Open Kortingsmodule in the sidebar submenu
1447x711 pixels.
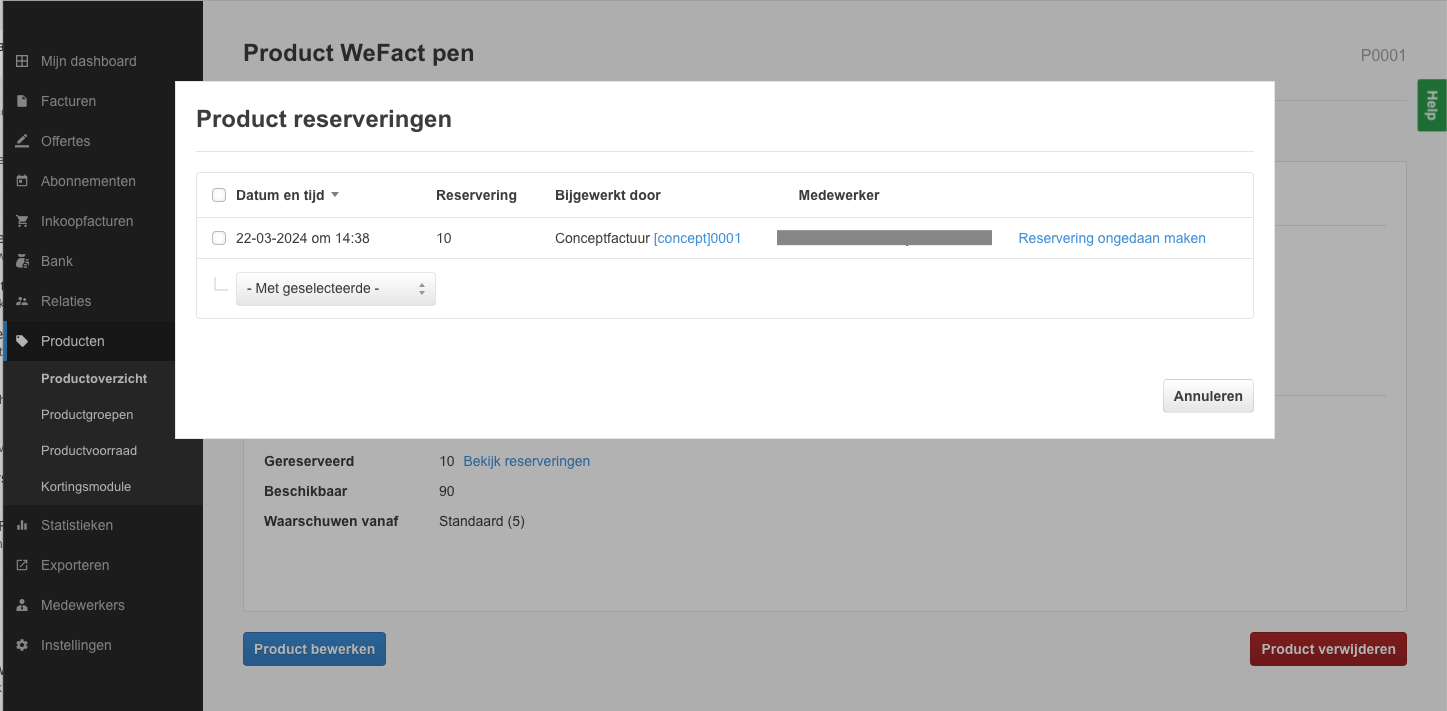tap(86, 486)
